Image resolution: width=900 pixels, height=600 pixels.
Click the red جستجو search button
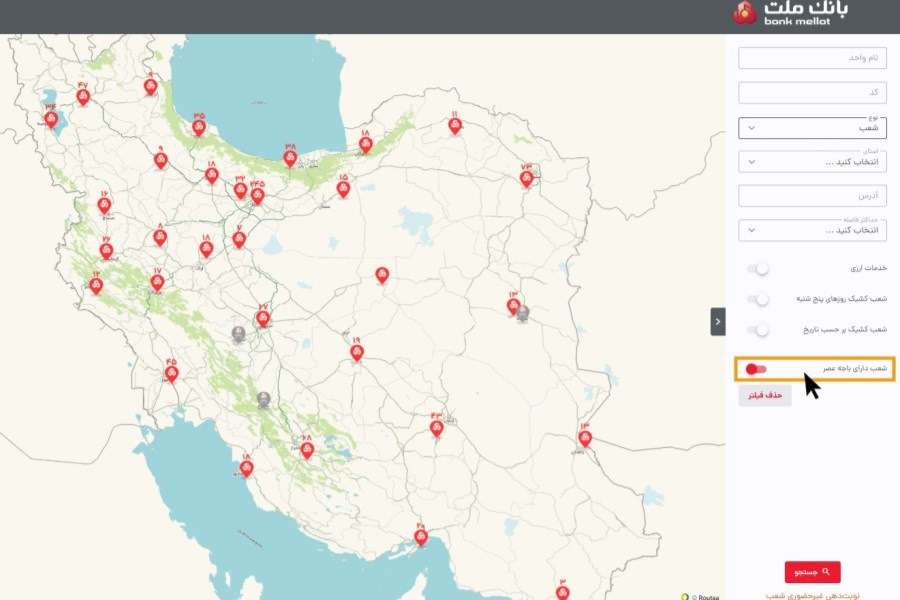(x=812, y=572)
